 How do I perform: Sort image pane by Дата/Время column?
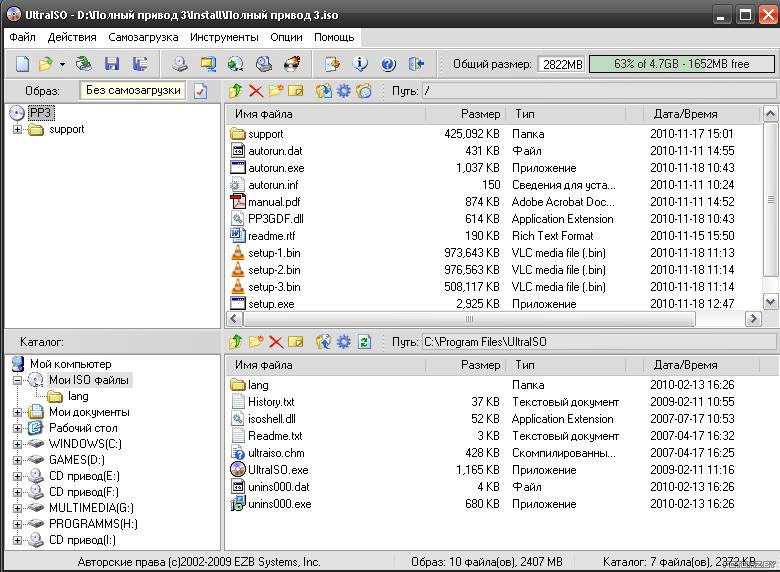[x=701, y=114]
